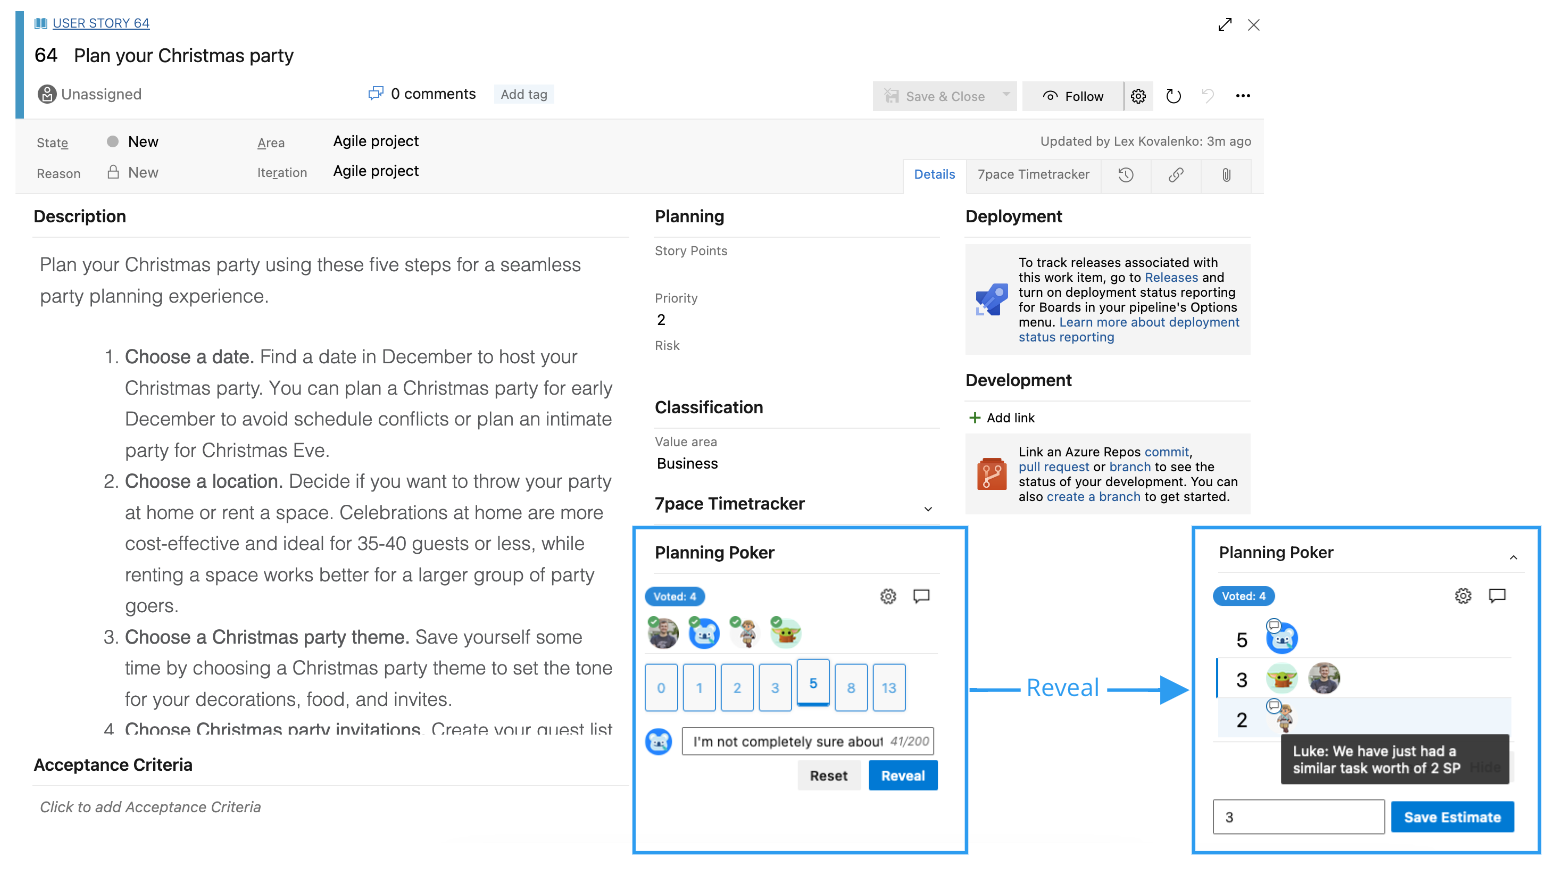Switch to the 7pace Timetracker tab
Screen dimensions: 1567x882
(x=1033, y=175)
